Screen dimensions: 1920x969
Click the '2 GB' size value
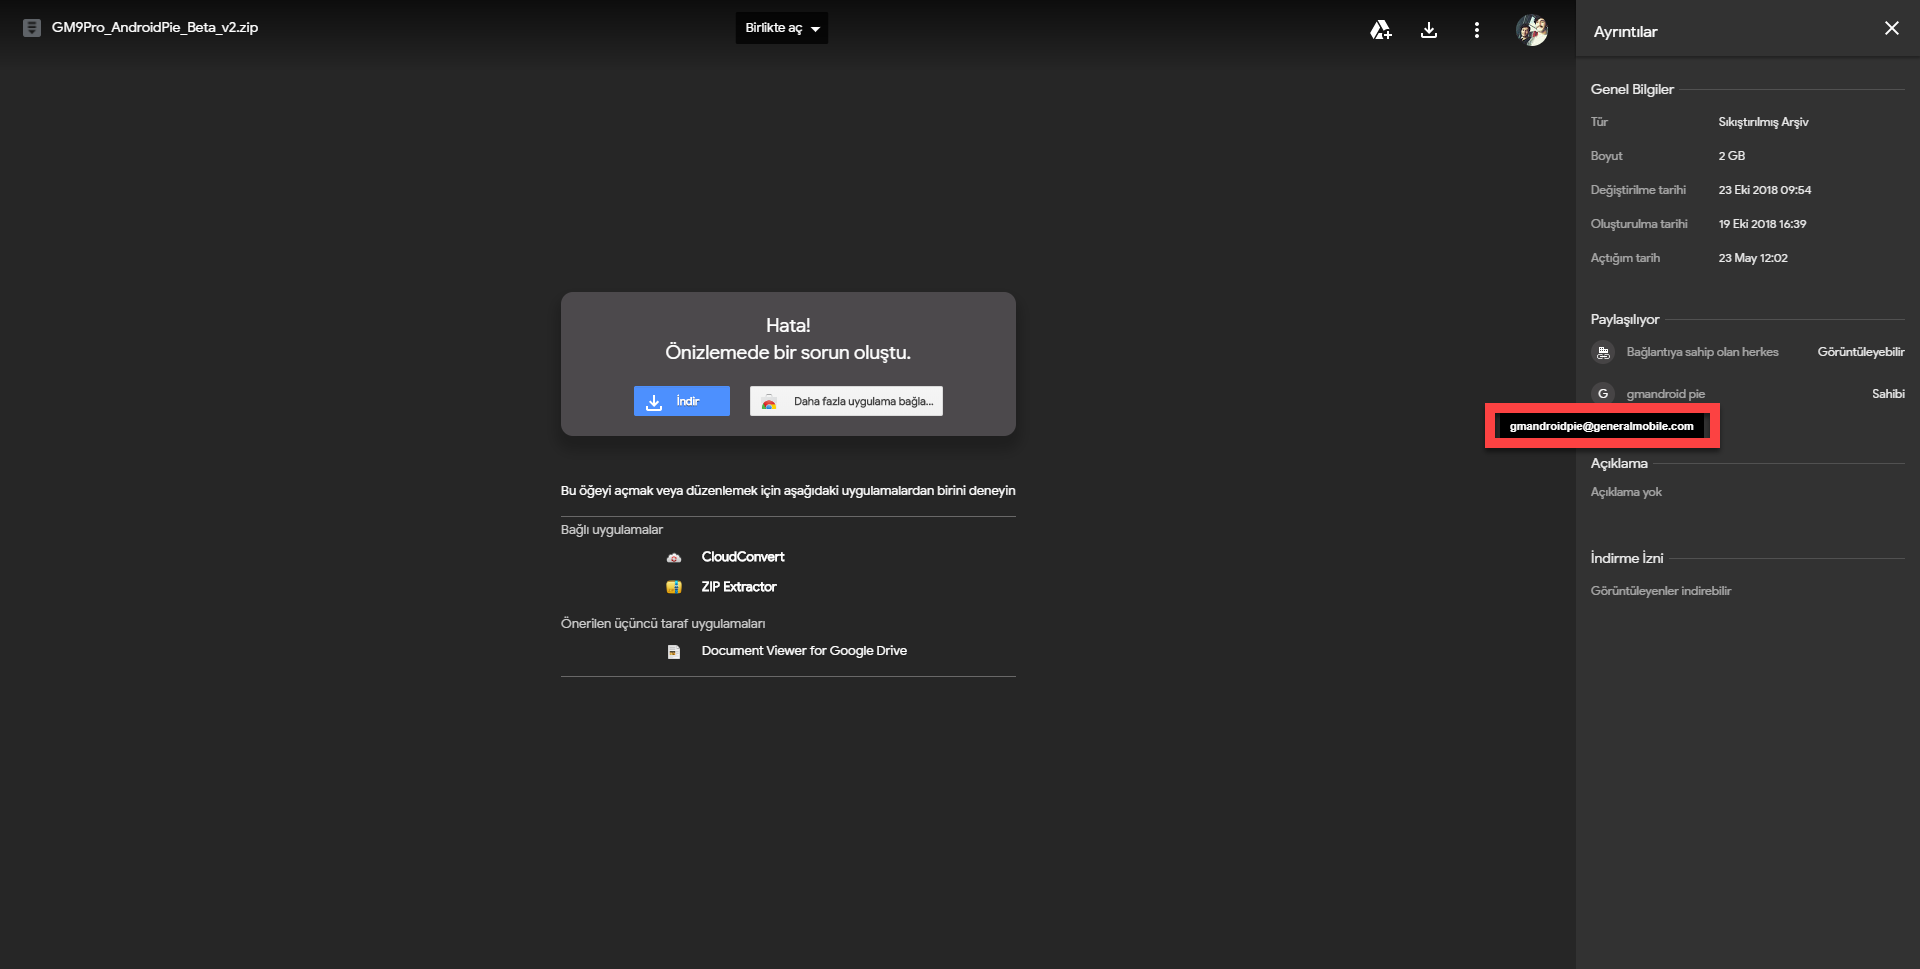[x=1732, y=156]
